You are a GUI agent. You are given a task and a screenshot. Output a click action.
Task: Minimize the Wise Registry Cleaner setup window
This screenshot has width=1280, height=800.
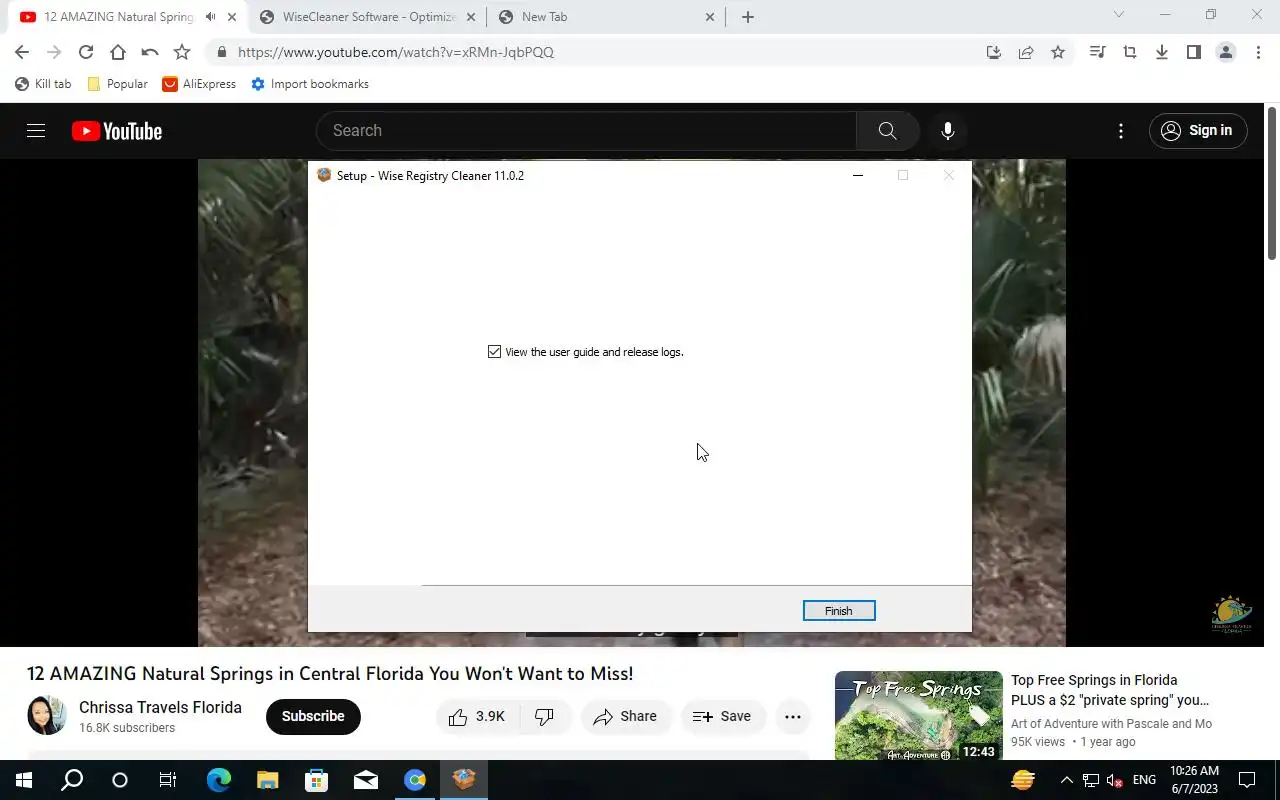point(857,175)
